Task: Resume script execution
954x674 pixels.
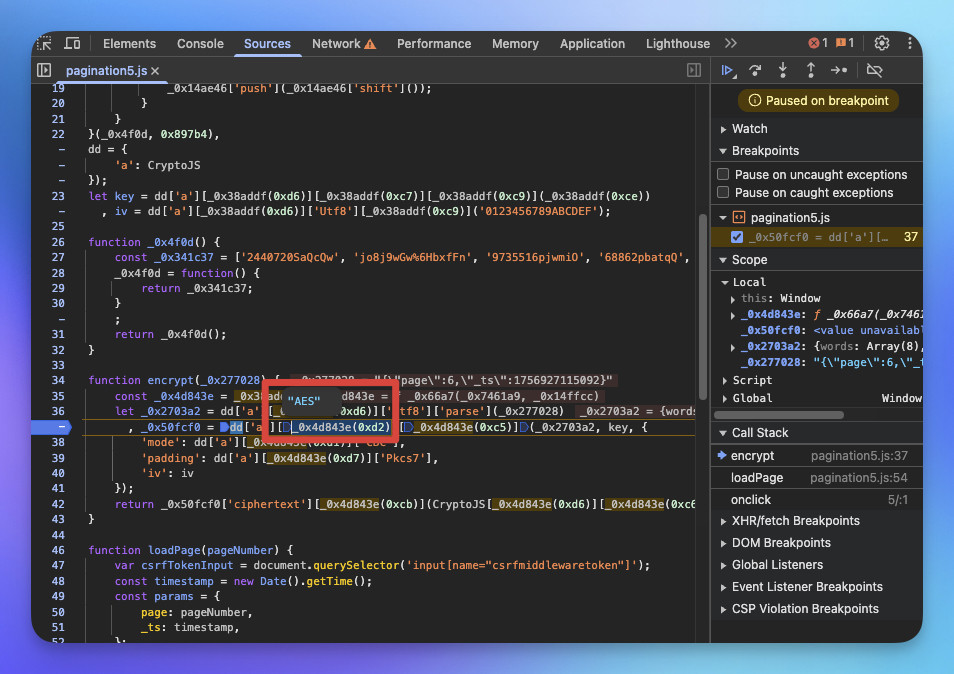Action: [728, 71]
